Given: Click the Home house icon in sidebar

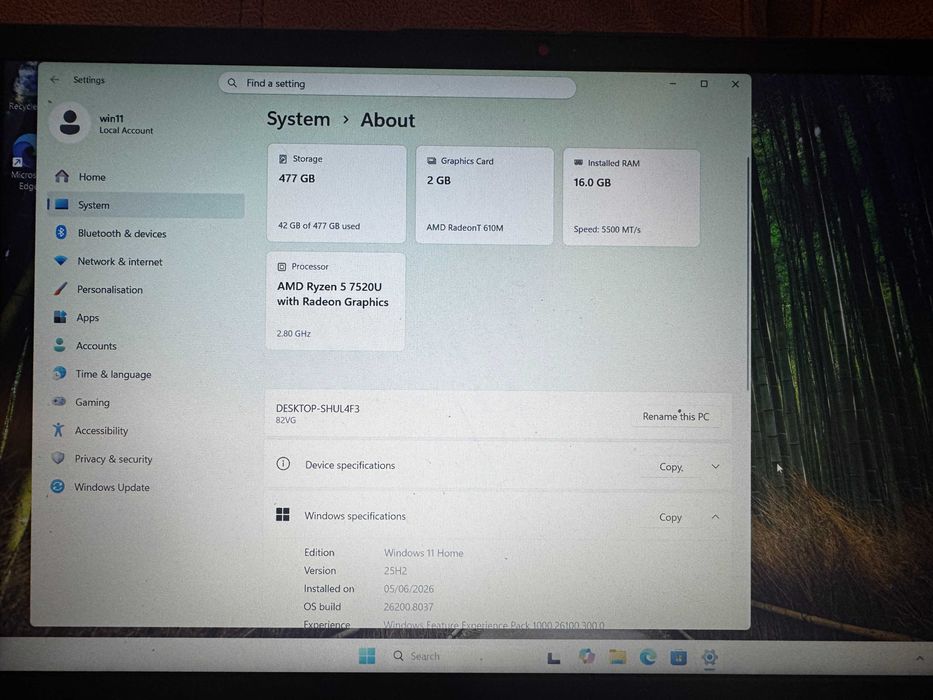Looking at the screenshot, I should point(62,176).
